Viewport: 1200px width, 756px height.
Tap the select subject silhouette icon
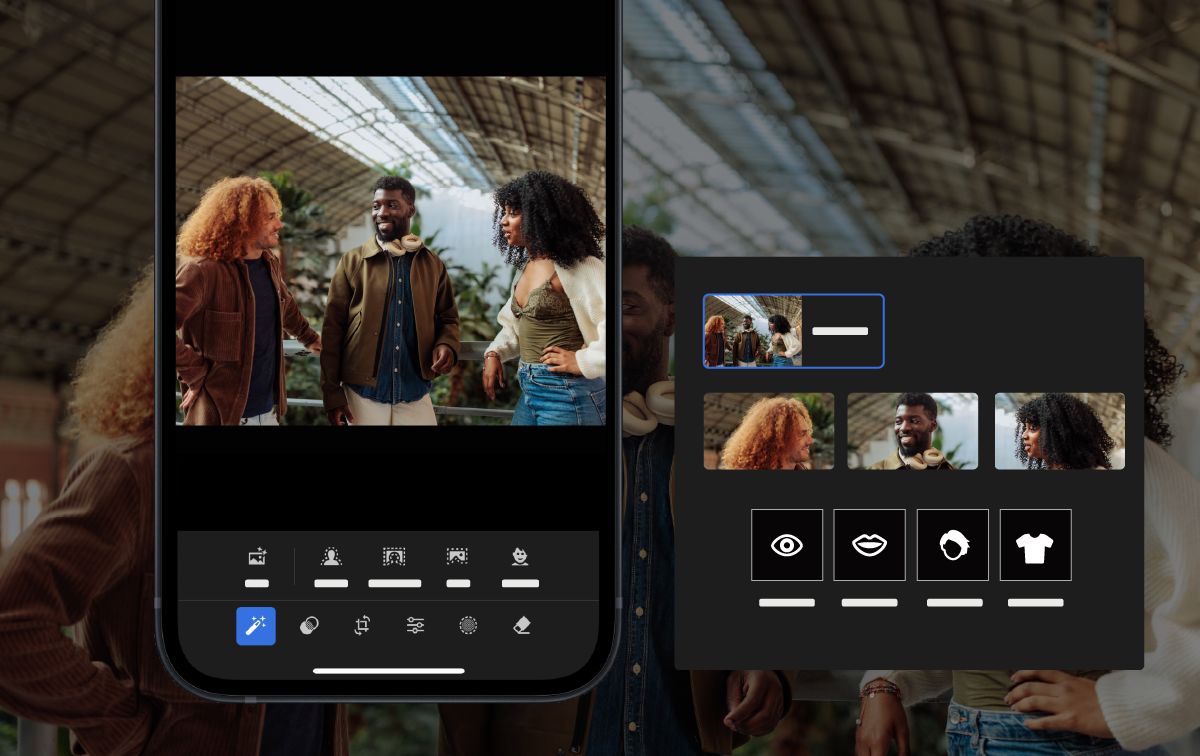pyautogui.click(x=331, y=557)
